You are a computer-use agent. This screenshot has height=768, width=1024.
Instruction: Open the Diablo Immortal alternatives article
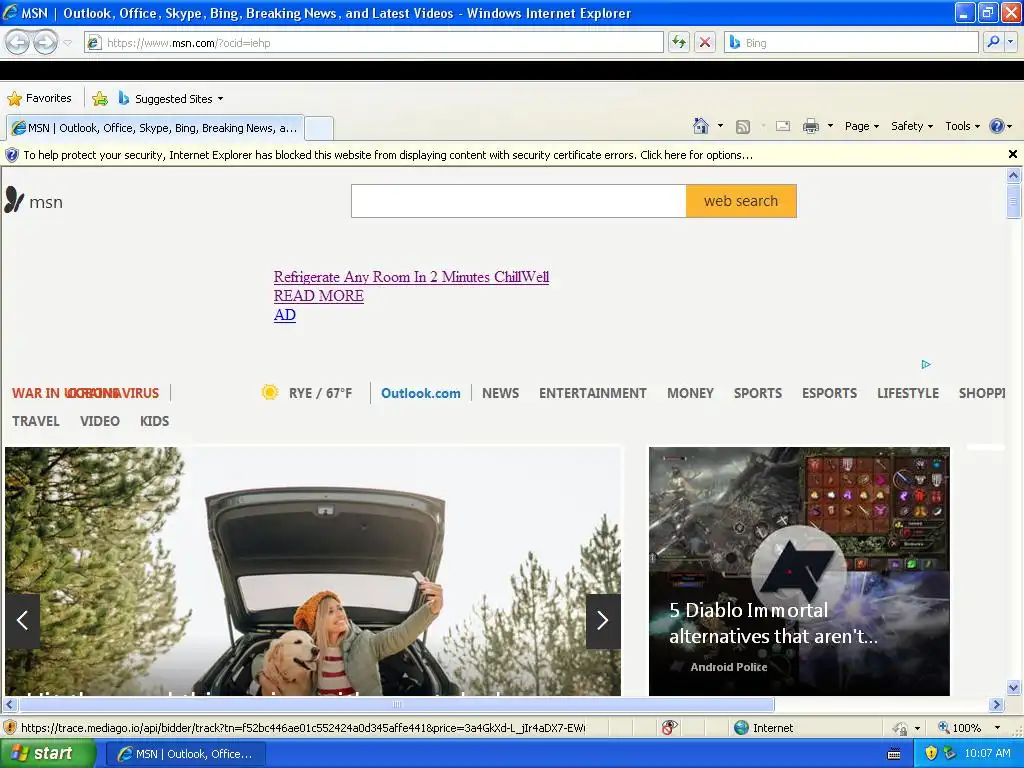[799, 571]
